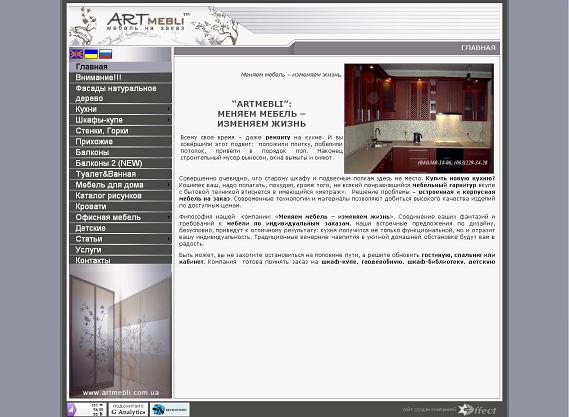Click the kitchen photo thumbnail
This screenshot has height=417, width=569.
tap(419, 118)
